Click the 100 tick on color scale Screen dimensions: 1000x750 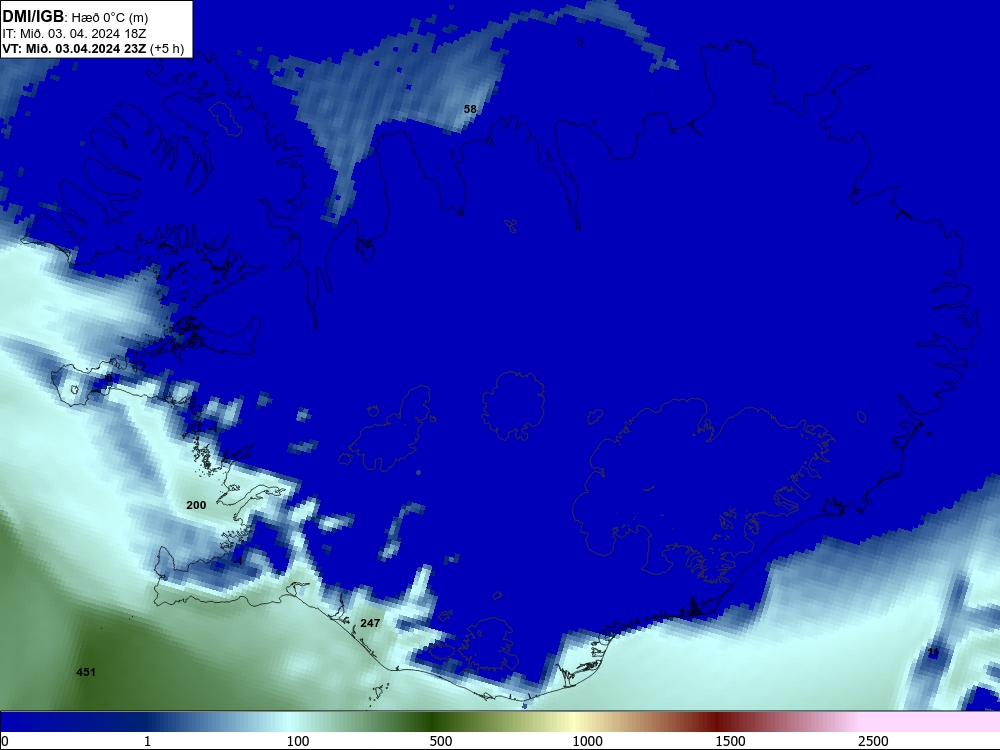(298, 741)
